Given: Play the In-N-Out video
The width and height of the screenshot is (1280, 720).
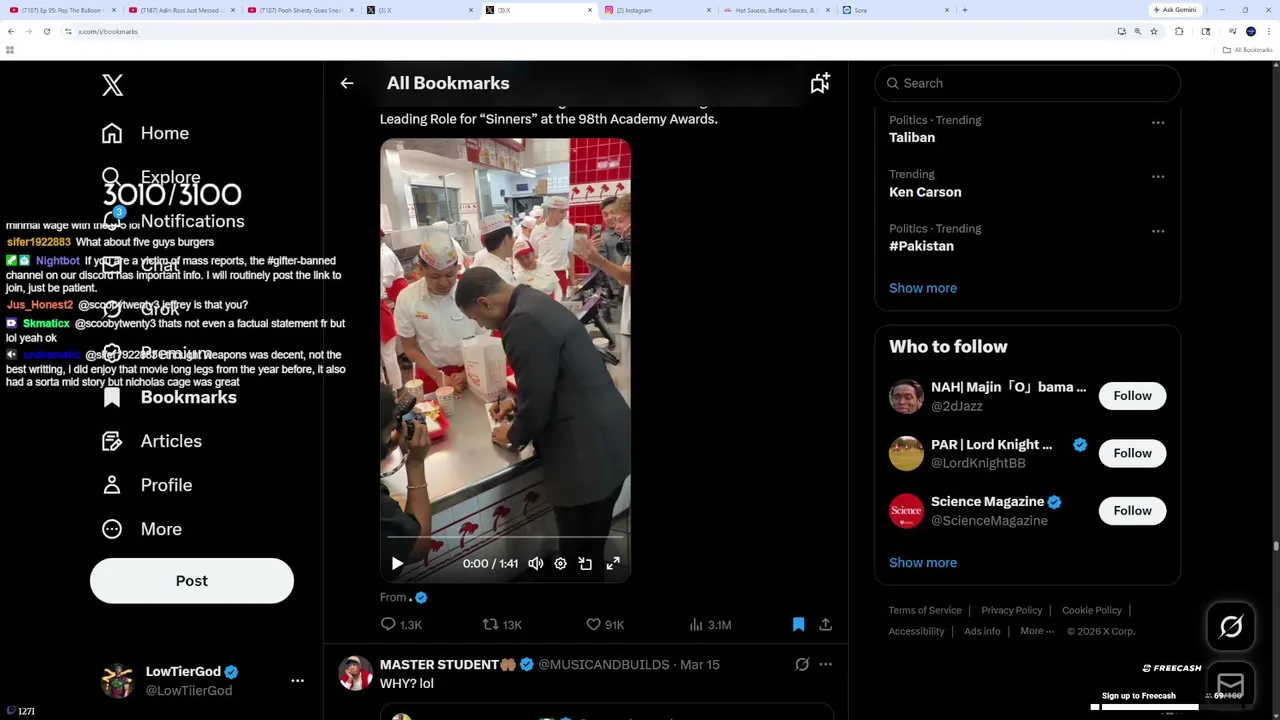Looking at the screenshot, I should click(397, 564).
